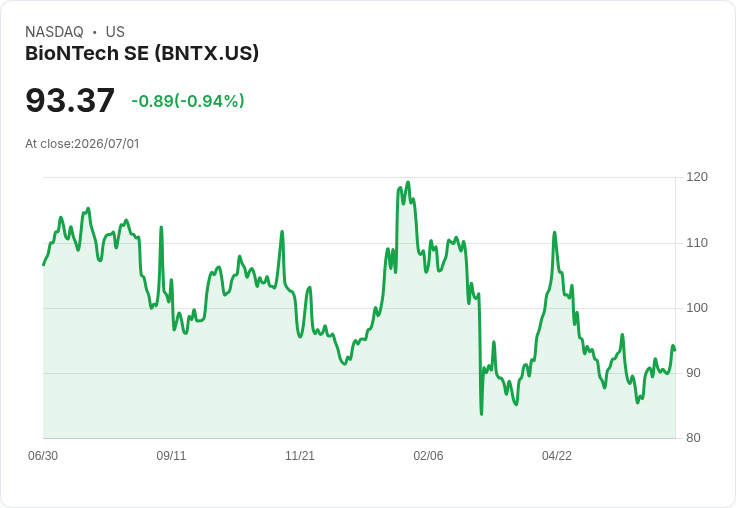Click the 120 price axis label
This screenshot has height=508, width=736.
[697, 177]
